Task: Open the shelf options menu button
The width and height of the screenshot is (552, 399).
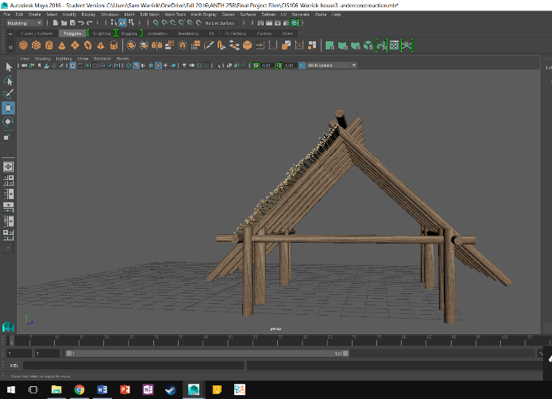Action: (10, 46)
